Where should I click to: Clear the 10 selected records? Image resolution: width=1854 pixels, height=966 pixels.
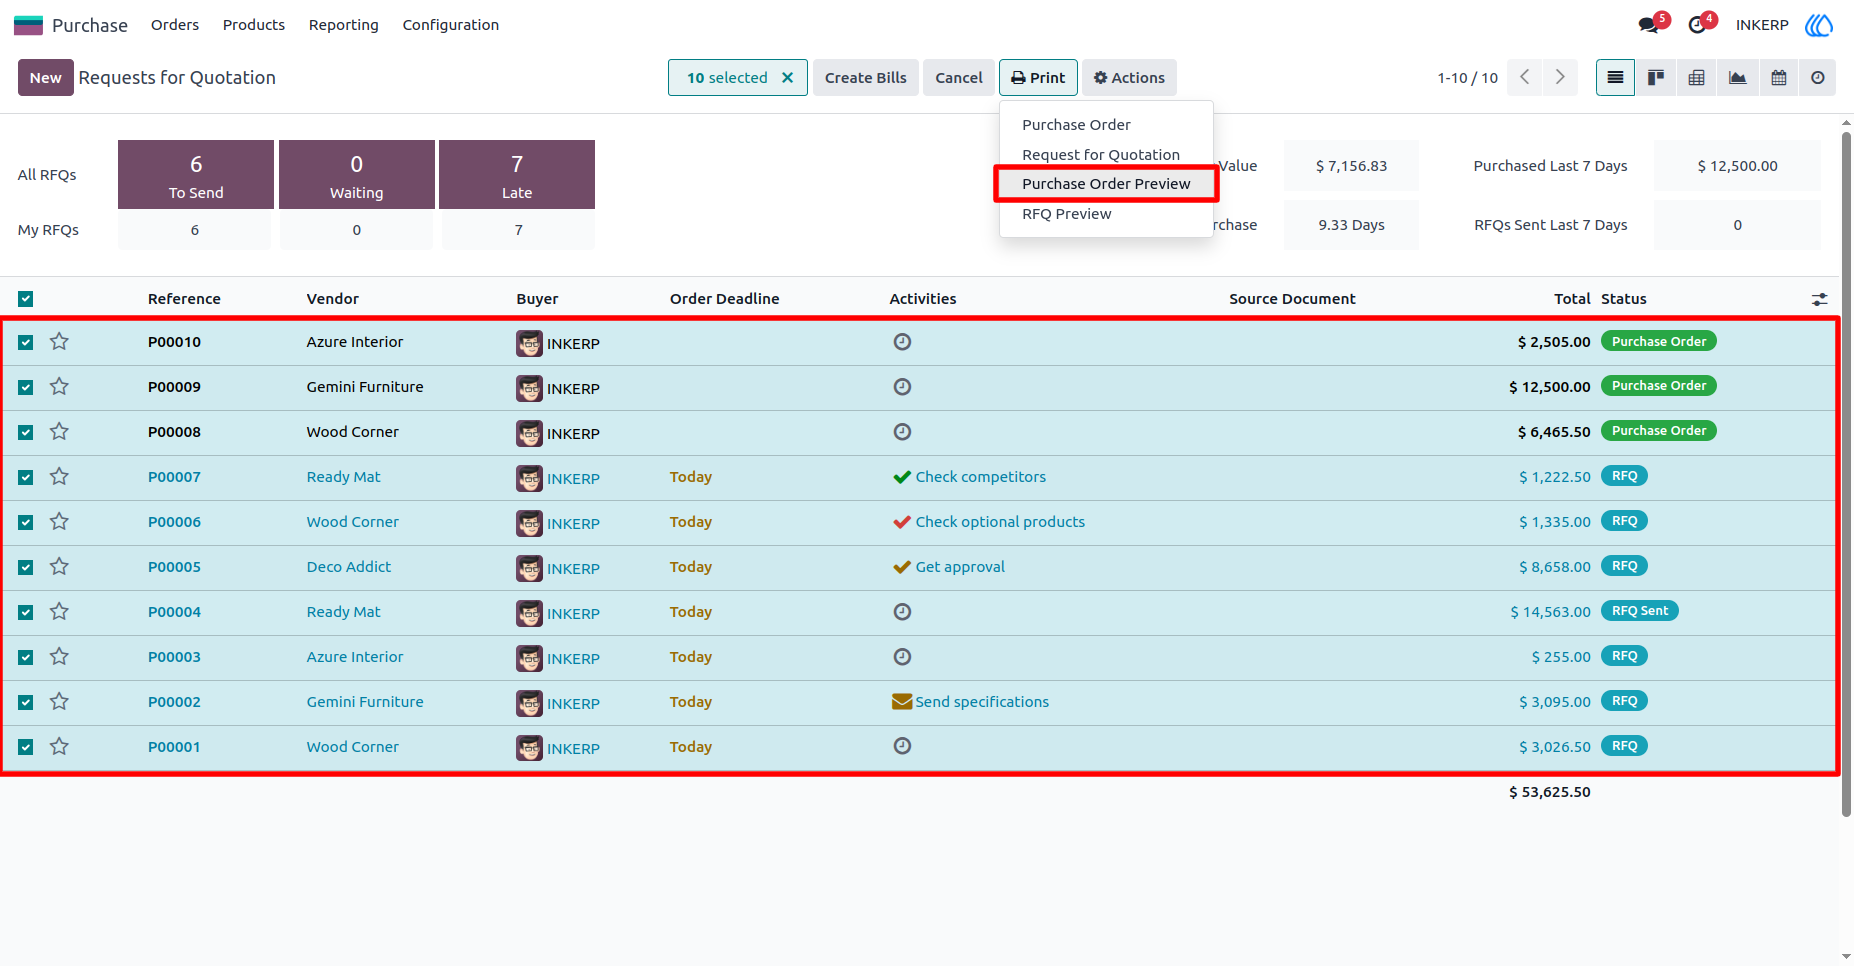pyautogui.click(x=788, y=78)
